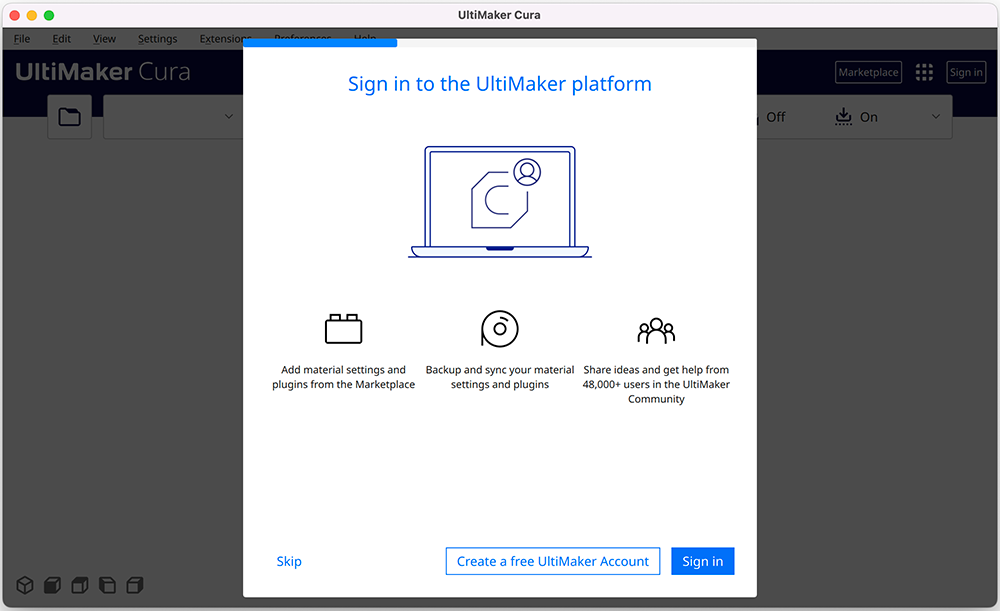
Task: Click the onboarding progress bar
Action: (500, 43)
